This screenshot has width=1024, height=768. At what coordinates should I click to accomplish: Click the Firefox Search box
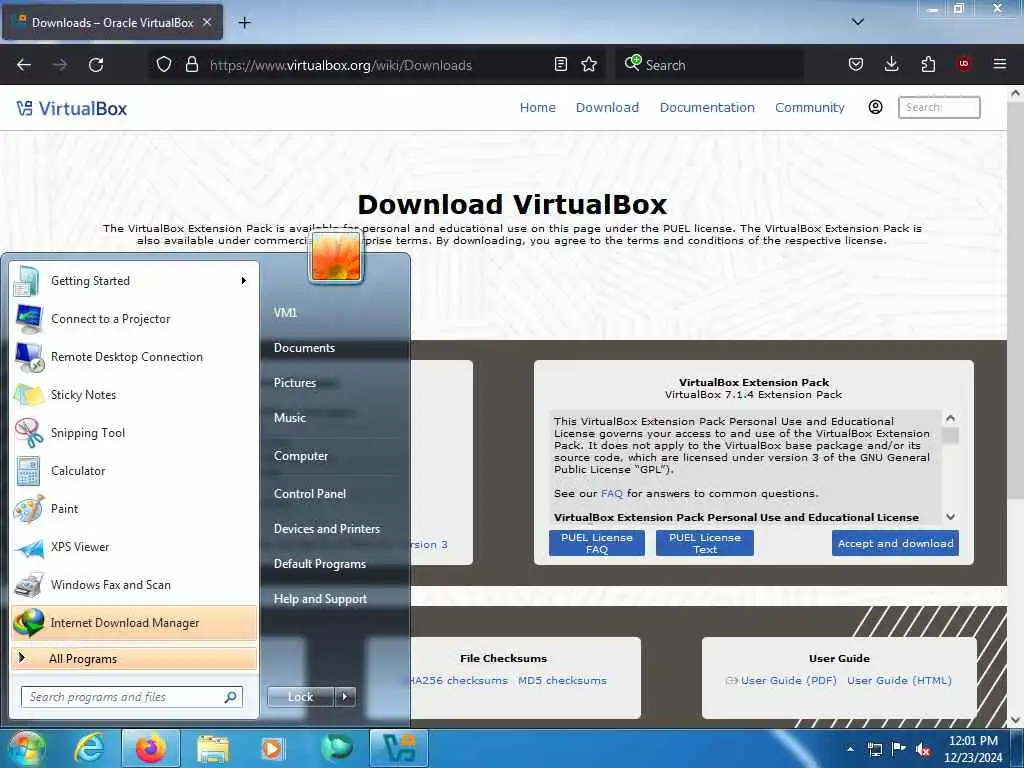coord(709,65)
